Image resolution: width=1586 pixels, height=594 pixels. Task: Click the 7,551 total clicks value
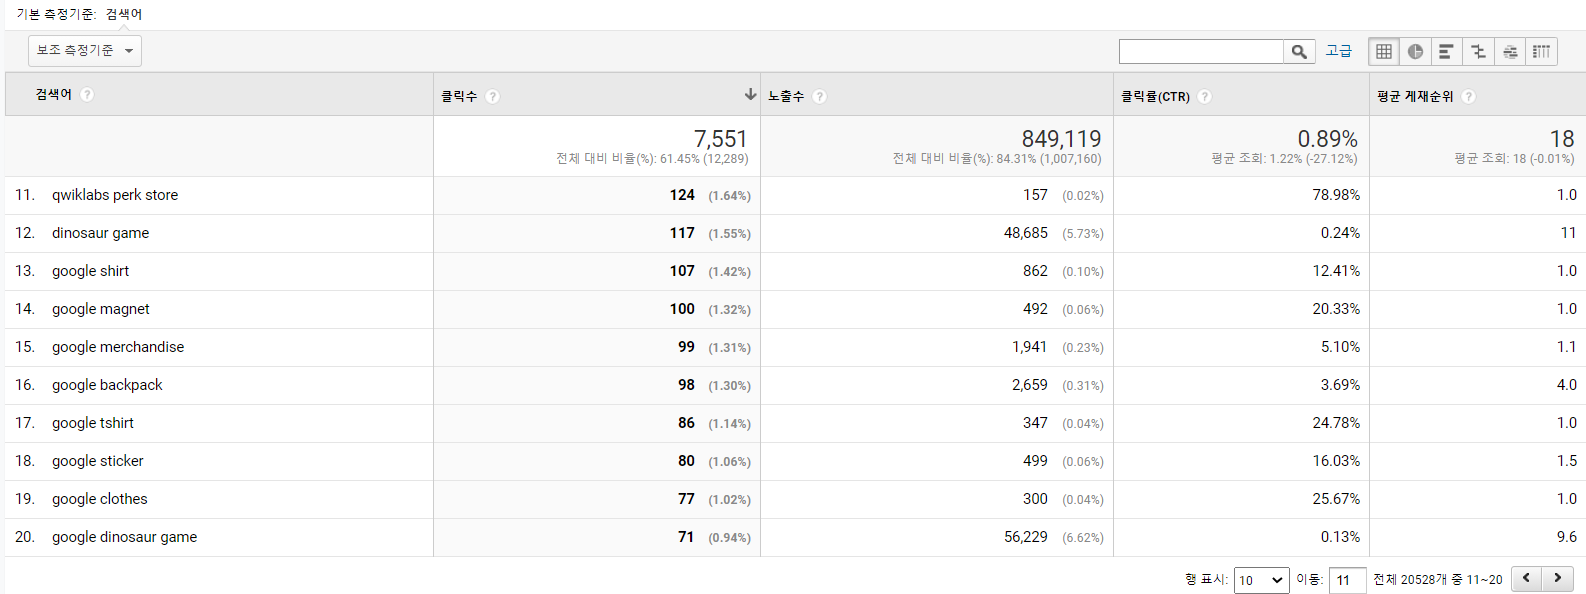[x=721, y=139]
